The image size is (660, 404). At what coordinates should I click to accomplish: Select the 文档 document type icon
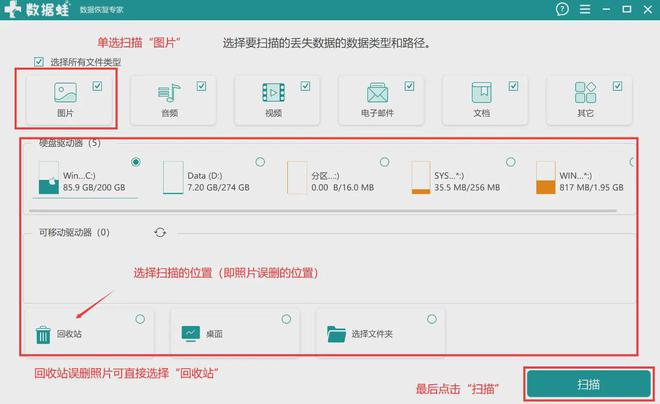(x=482, y=92)
